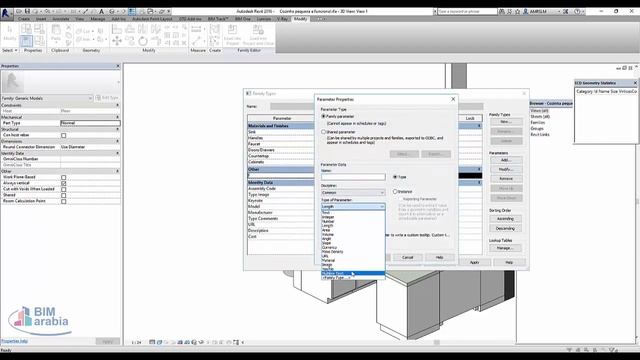Select the Move tool in Modify panel
The image size is (640, 360).
click(117, 41)
